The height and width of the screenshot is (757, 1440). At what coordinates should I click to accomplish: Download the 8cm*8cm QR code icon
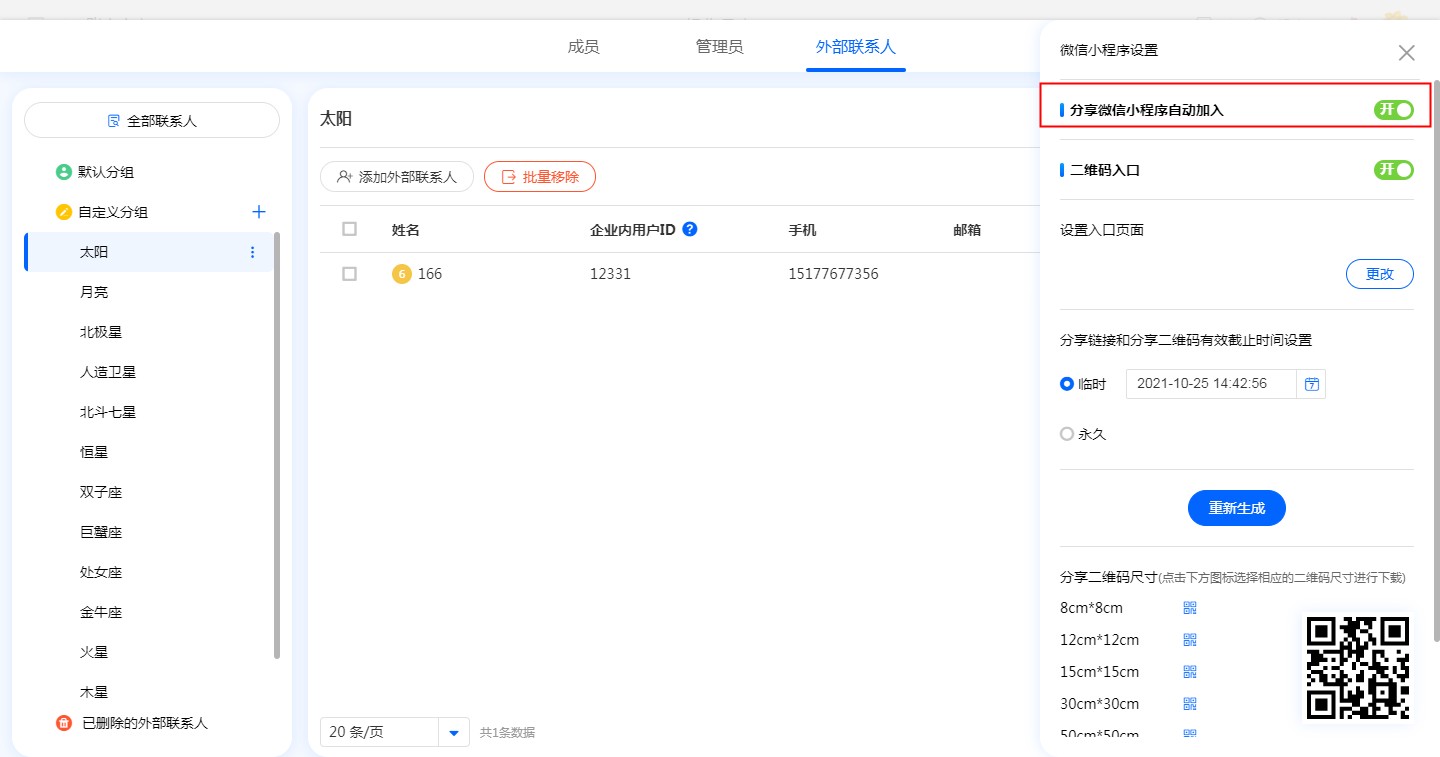[1190, 608]
